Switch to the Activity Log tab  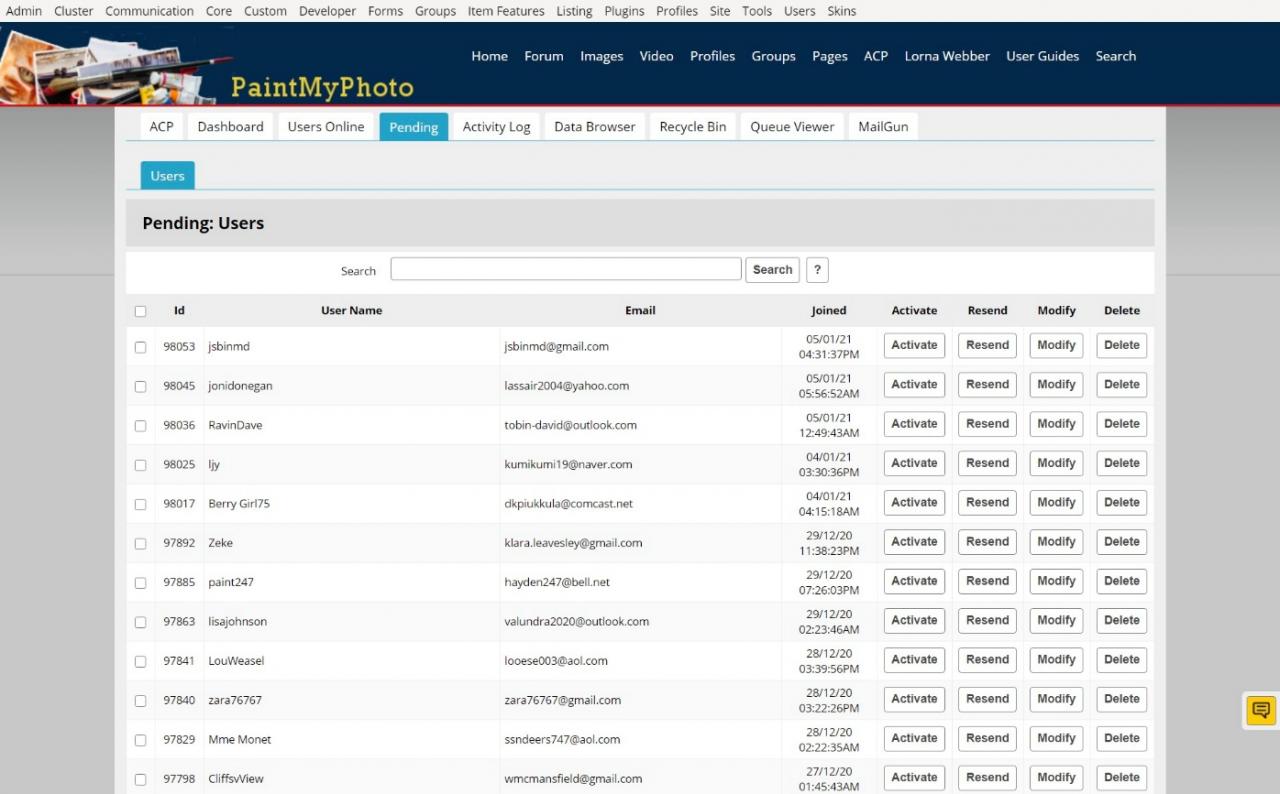[496, 127]
